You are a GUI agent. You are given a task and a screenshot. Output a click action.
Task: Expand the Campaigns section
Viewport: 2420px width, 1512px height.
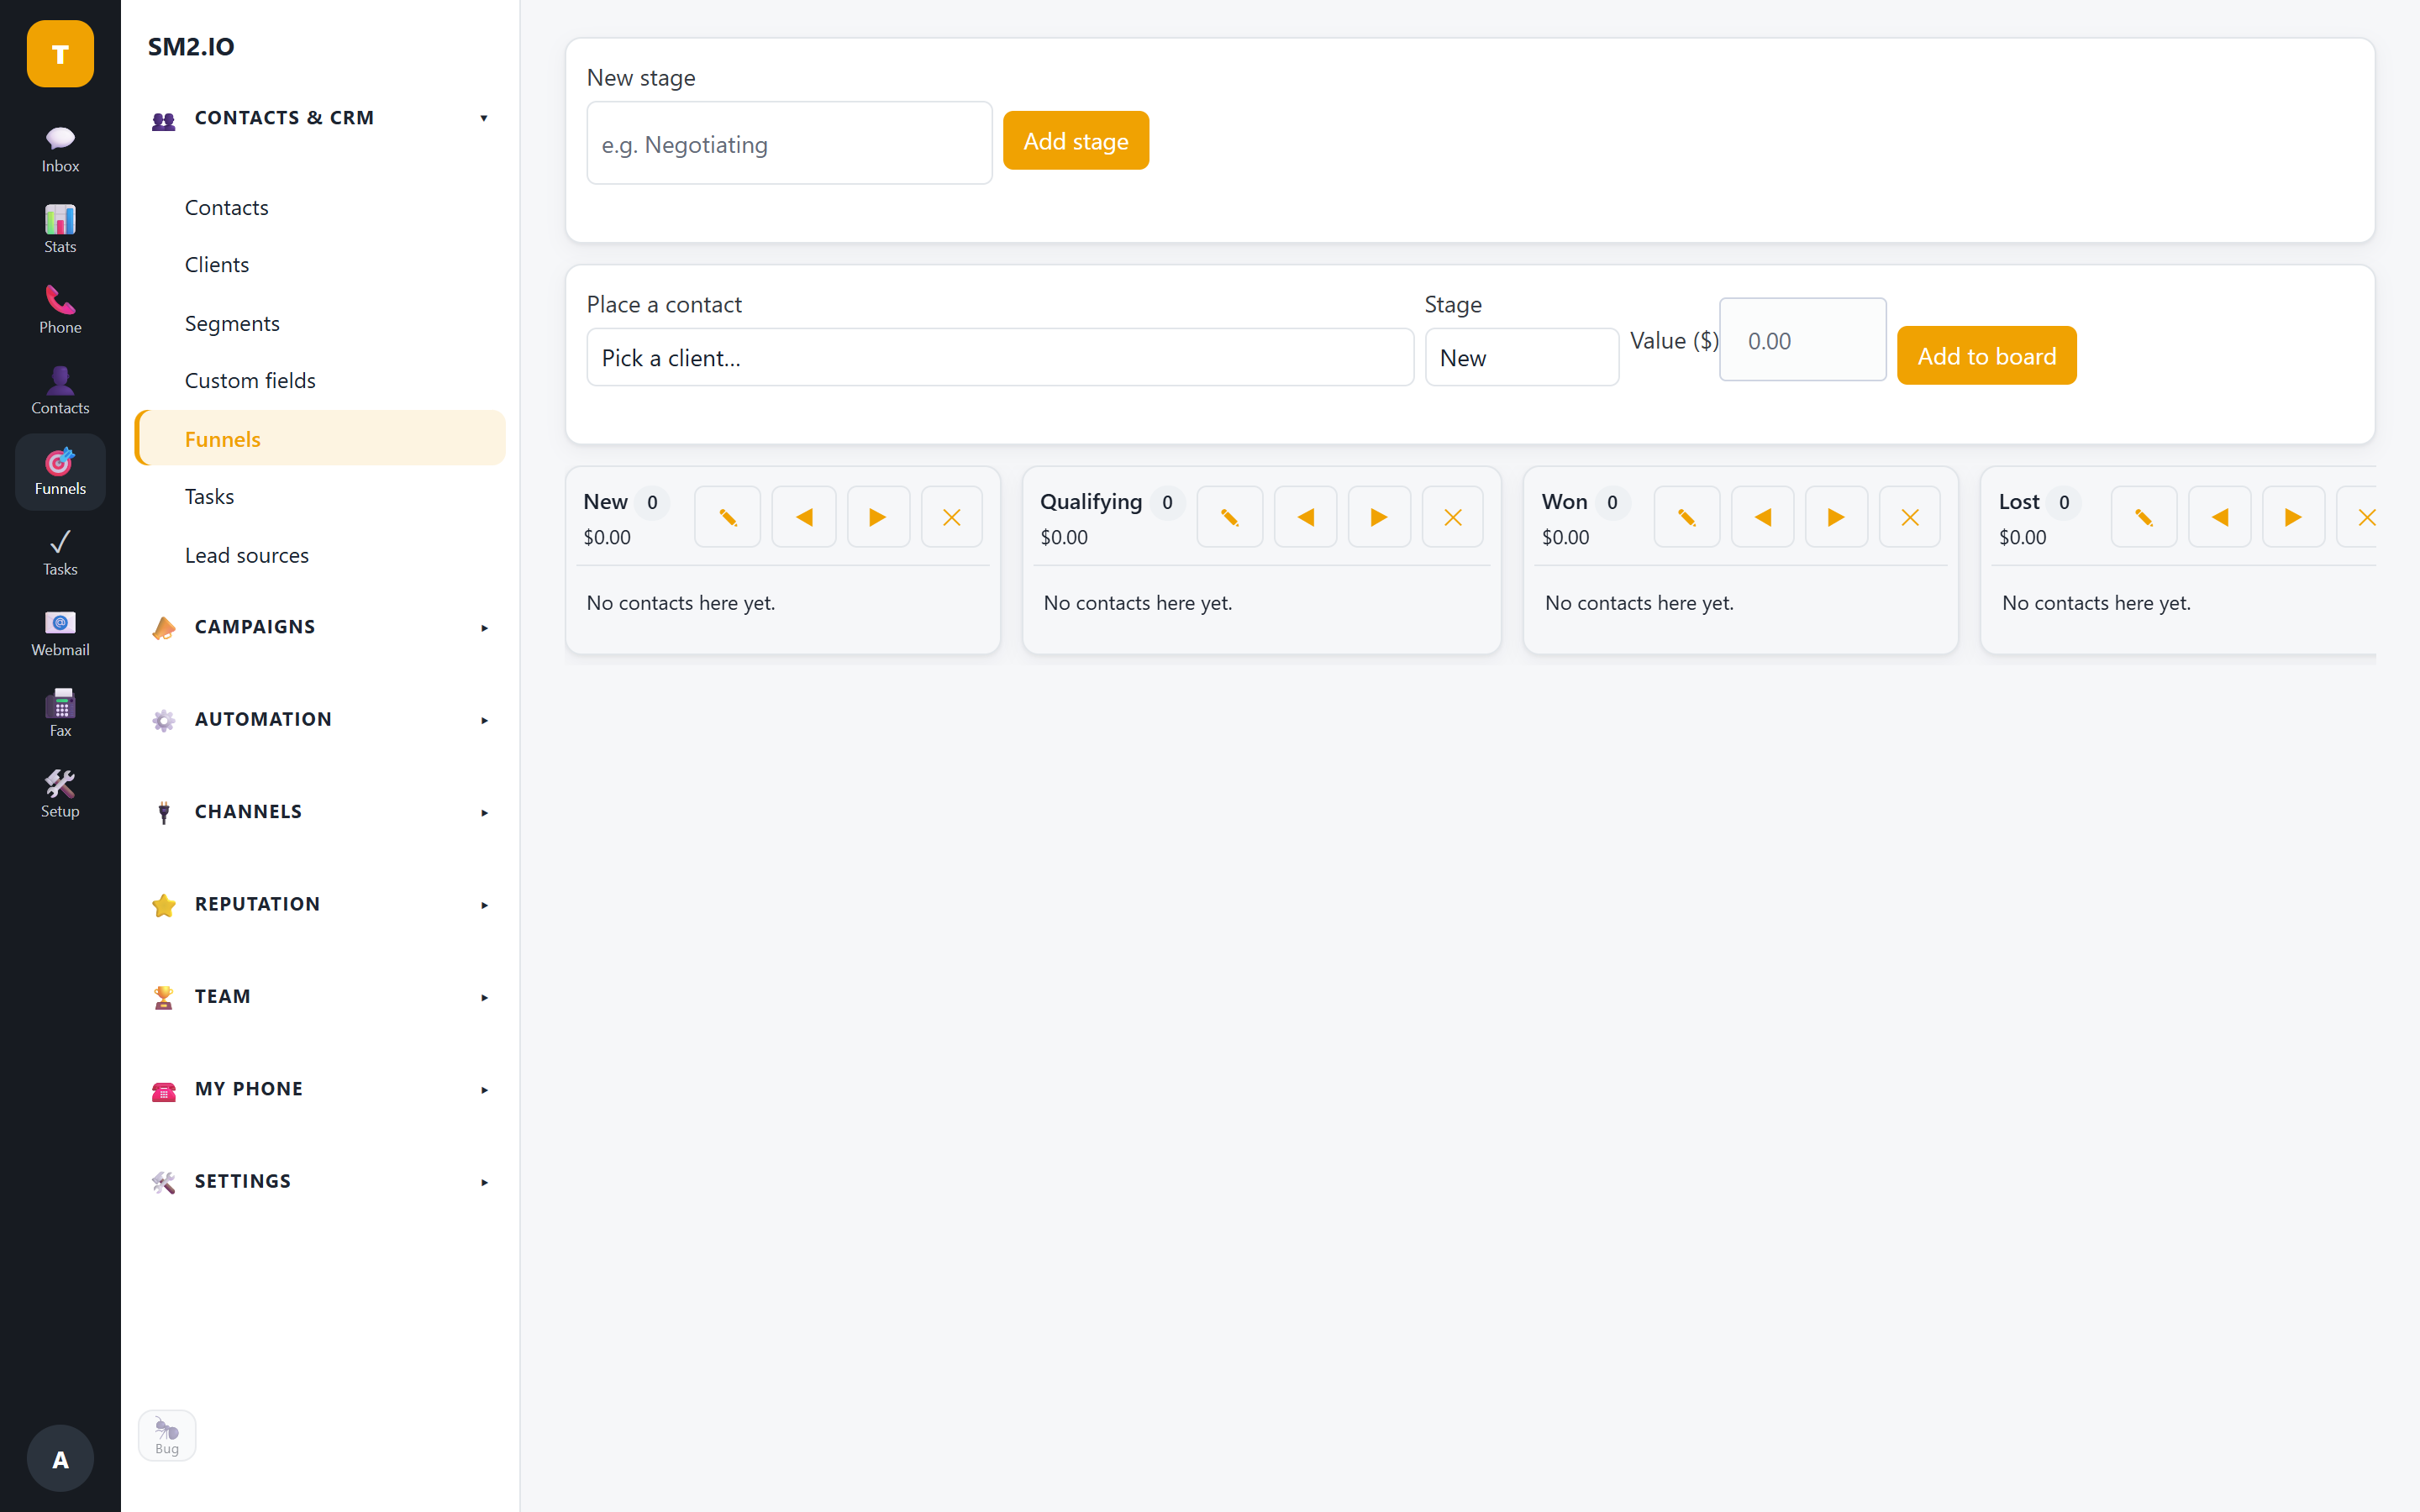pyautogui.click(x=320, y=627)
